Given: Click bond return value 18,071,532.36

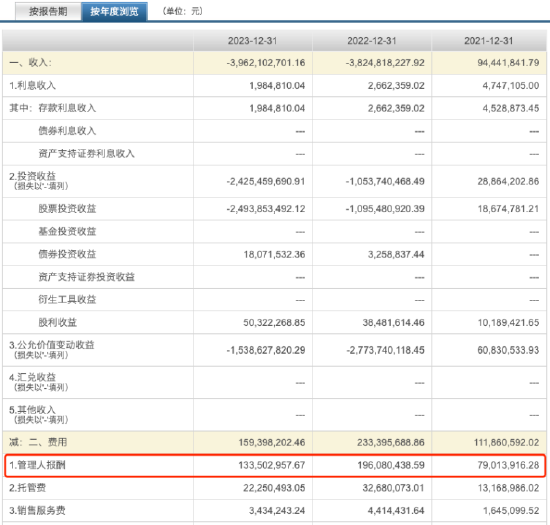Looking at the screenshot, I should (275, 254).
